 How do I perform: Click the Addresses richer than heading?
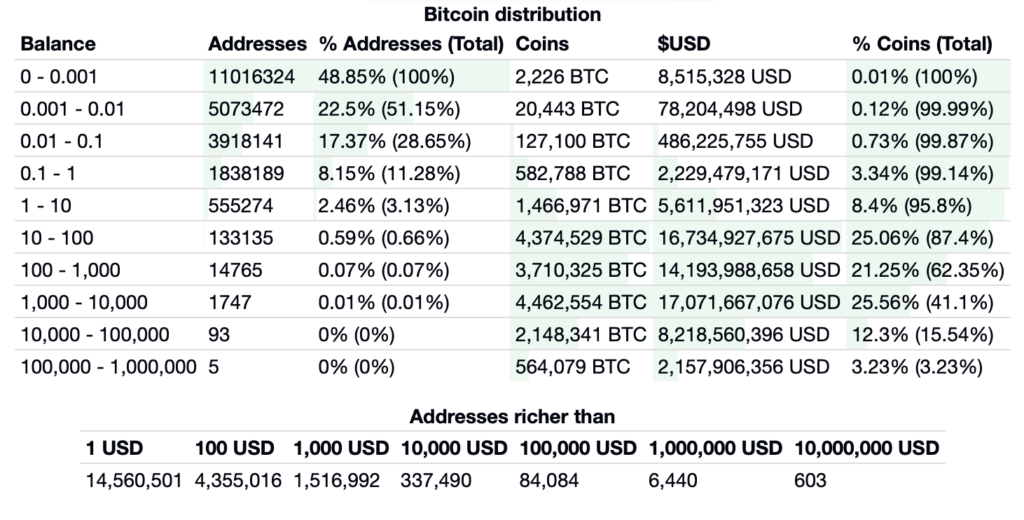coord(512,416)
